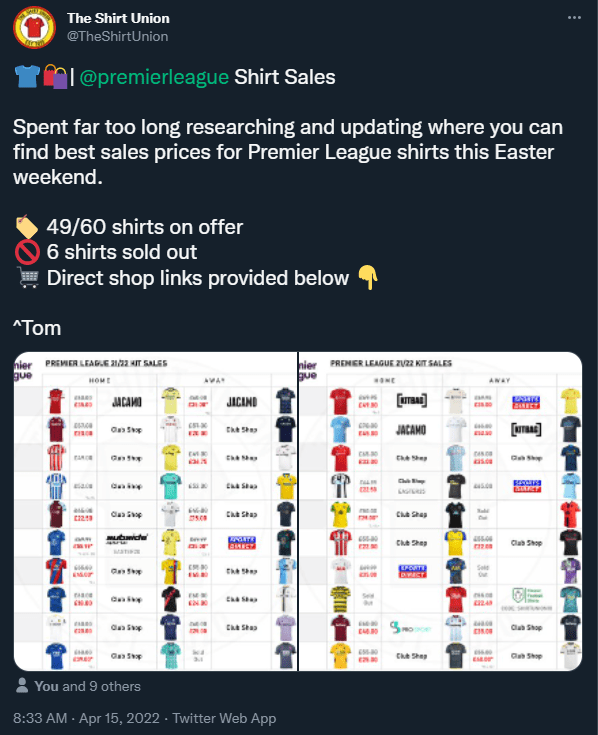Click the three-dot more options icon
Screen dimensions: 598x735
click(x=574, y=18)
